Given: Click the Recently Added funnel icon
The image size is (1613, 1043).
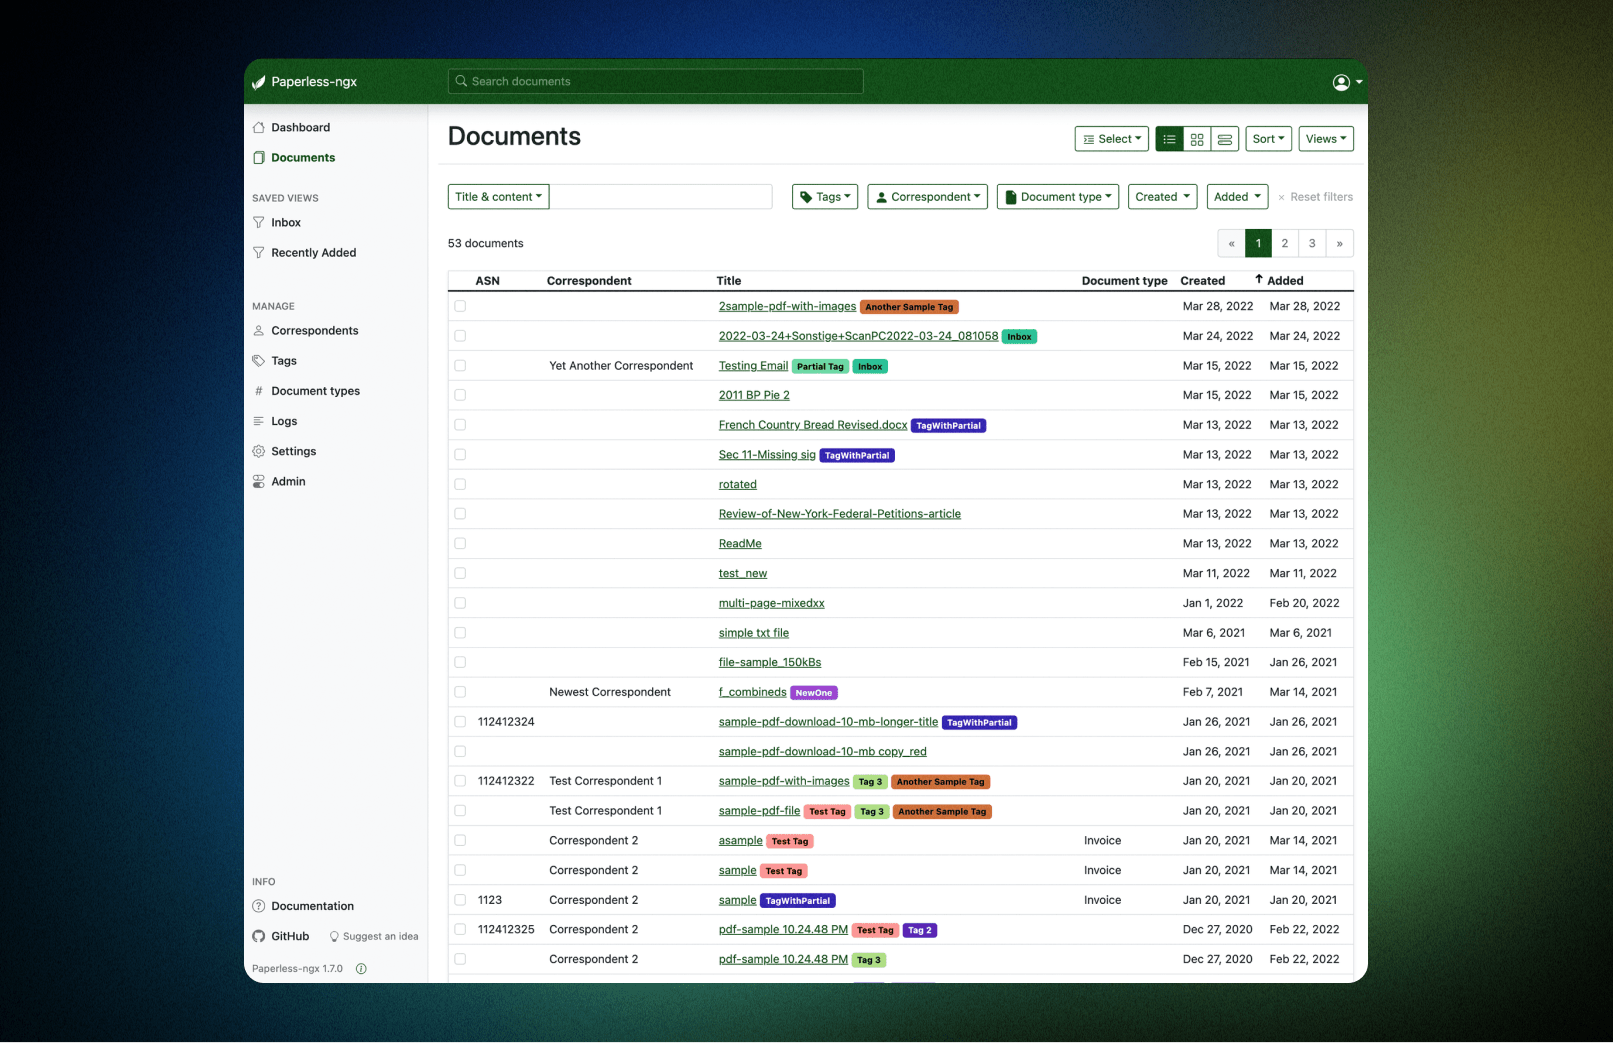Looking at the screenshot, I should (259, 252).
